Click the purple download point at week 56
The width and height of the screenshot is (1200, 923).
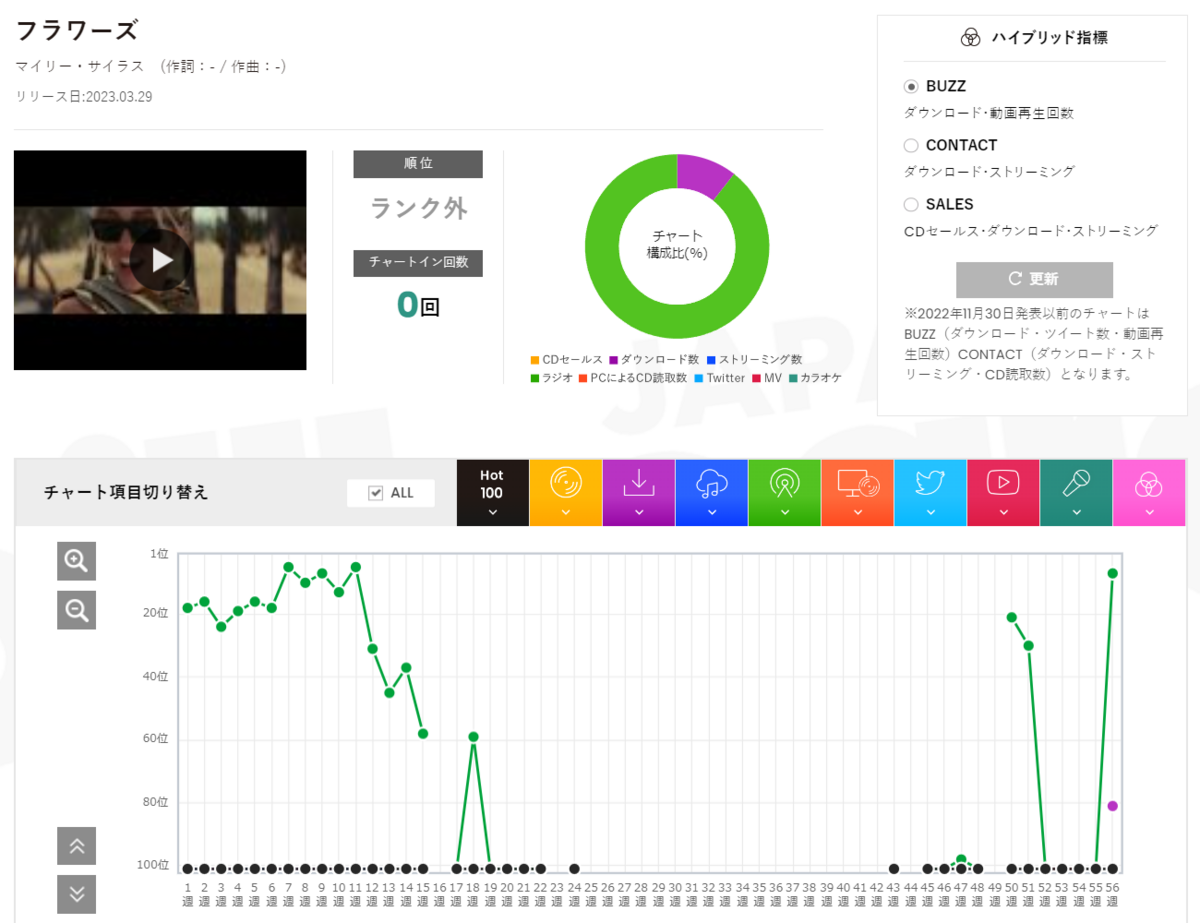pyautogui.click(x=1112, y=805)
